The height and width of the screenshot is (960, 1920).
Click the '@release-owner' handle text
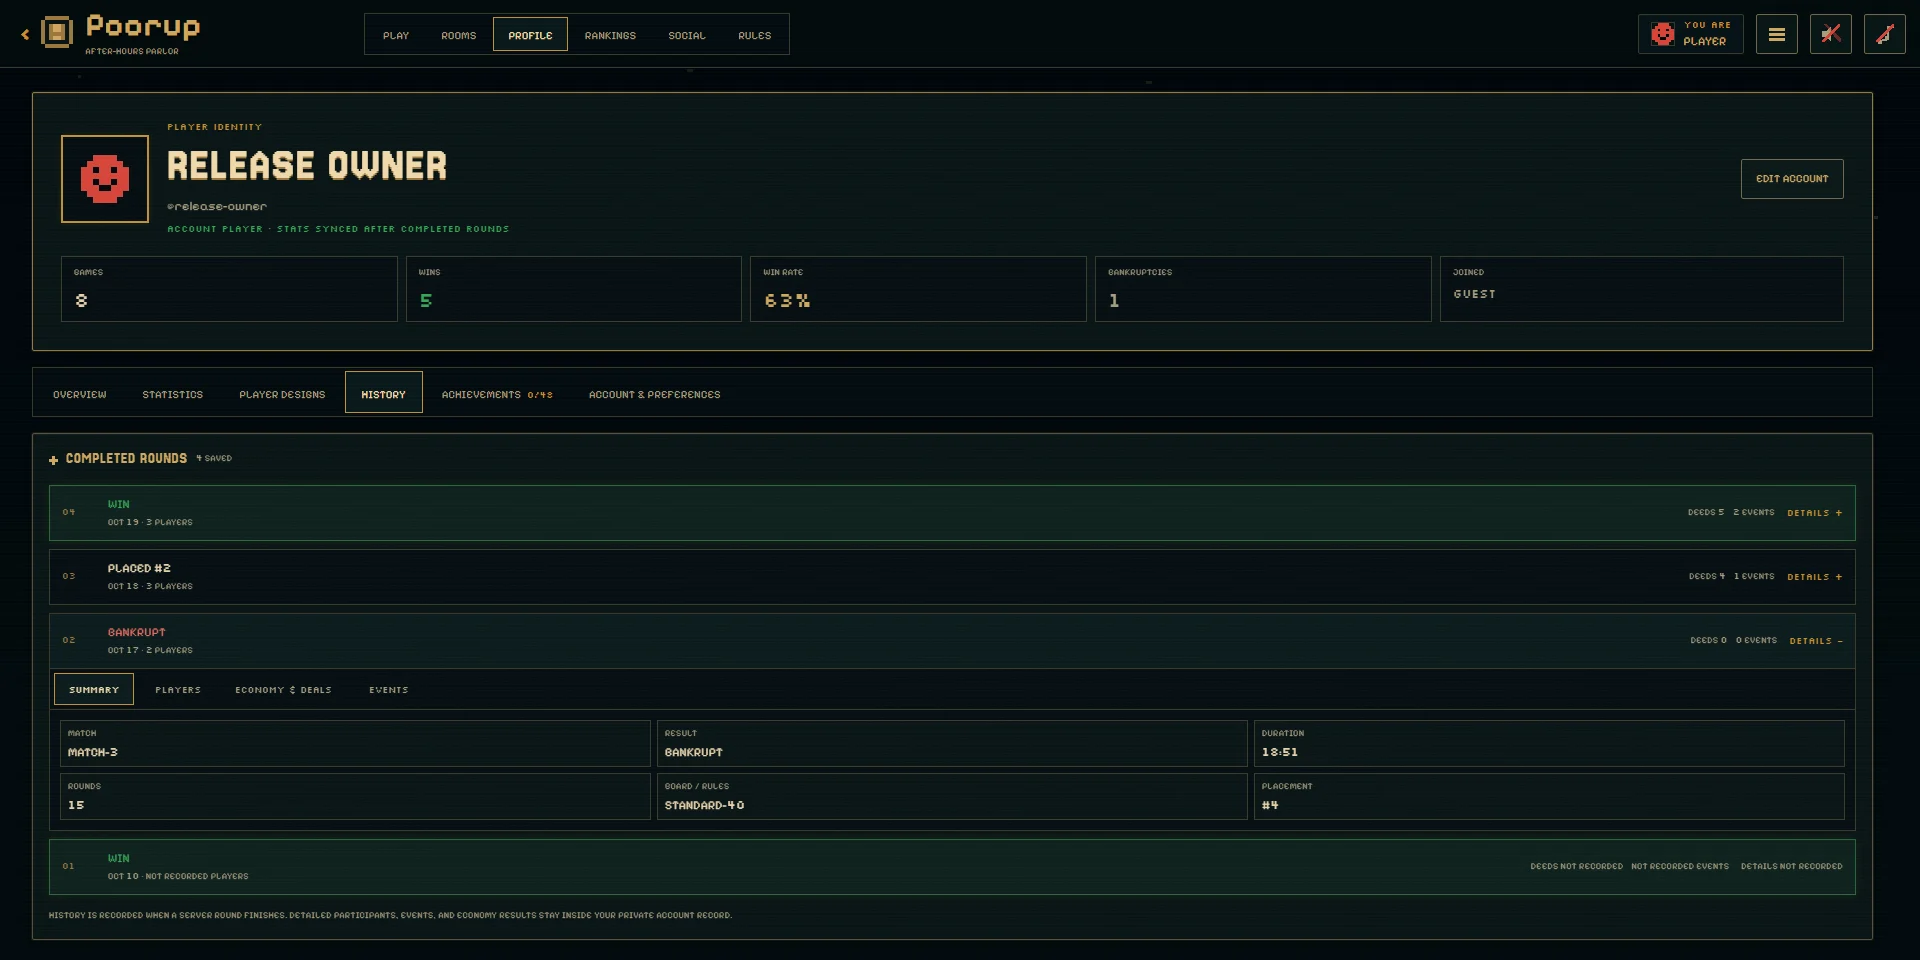[x=217, y=207]
